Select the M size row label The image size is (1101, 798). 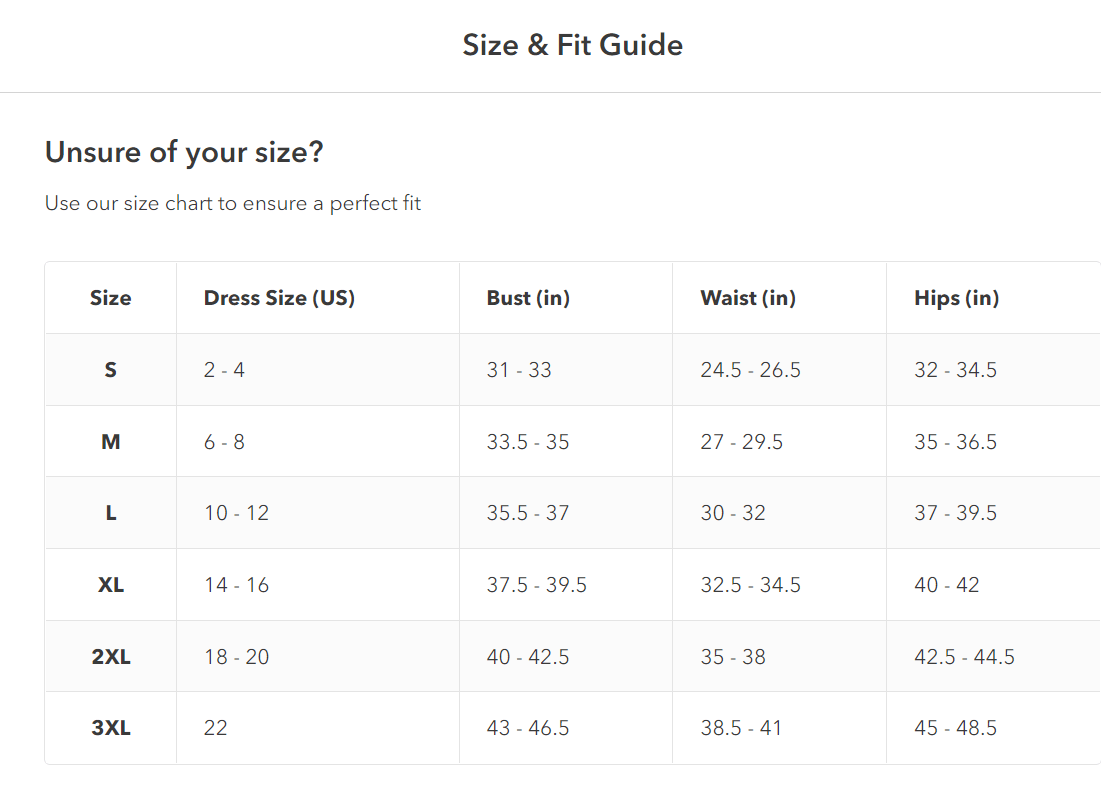tap(110, 442)
